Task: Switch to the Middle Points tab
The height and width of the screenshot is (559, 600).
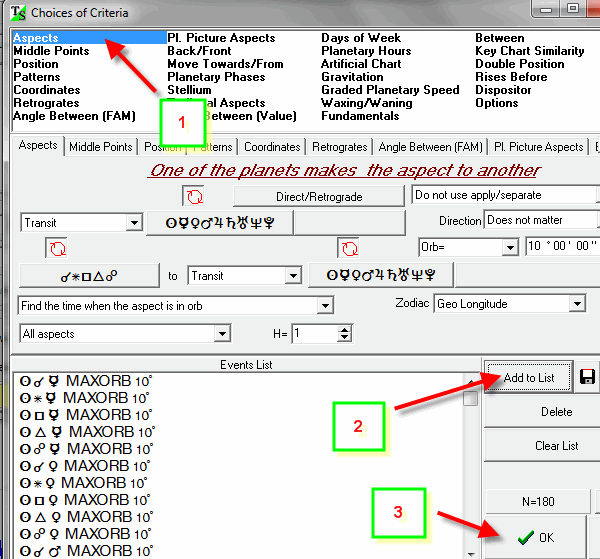Action: [101, 147]
